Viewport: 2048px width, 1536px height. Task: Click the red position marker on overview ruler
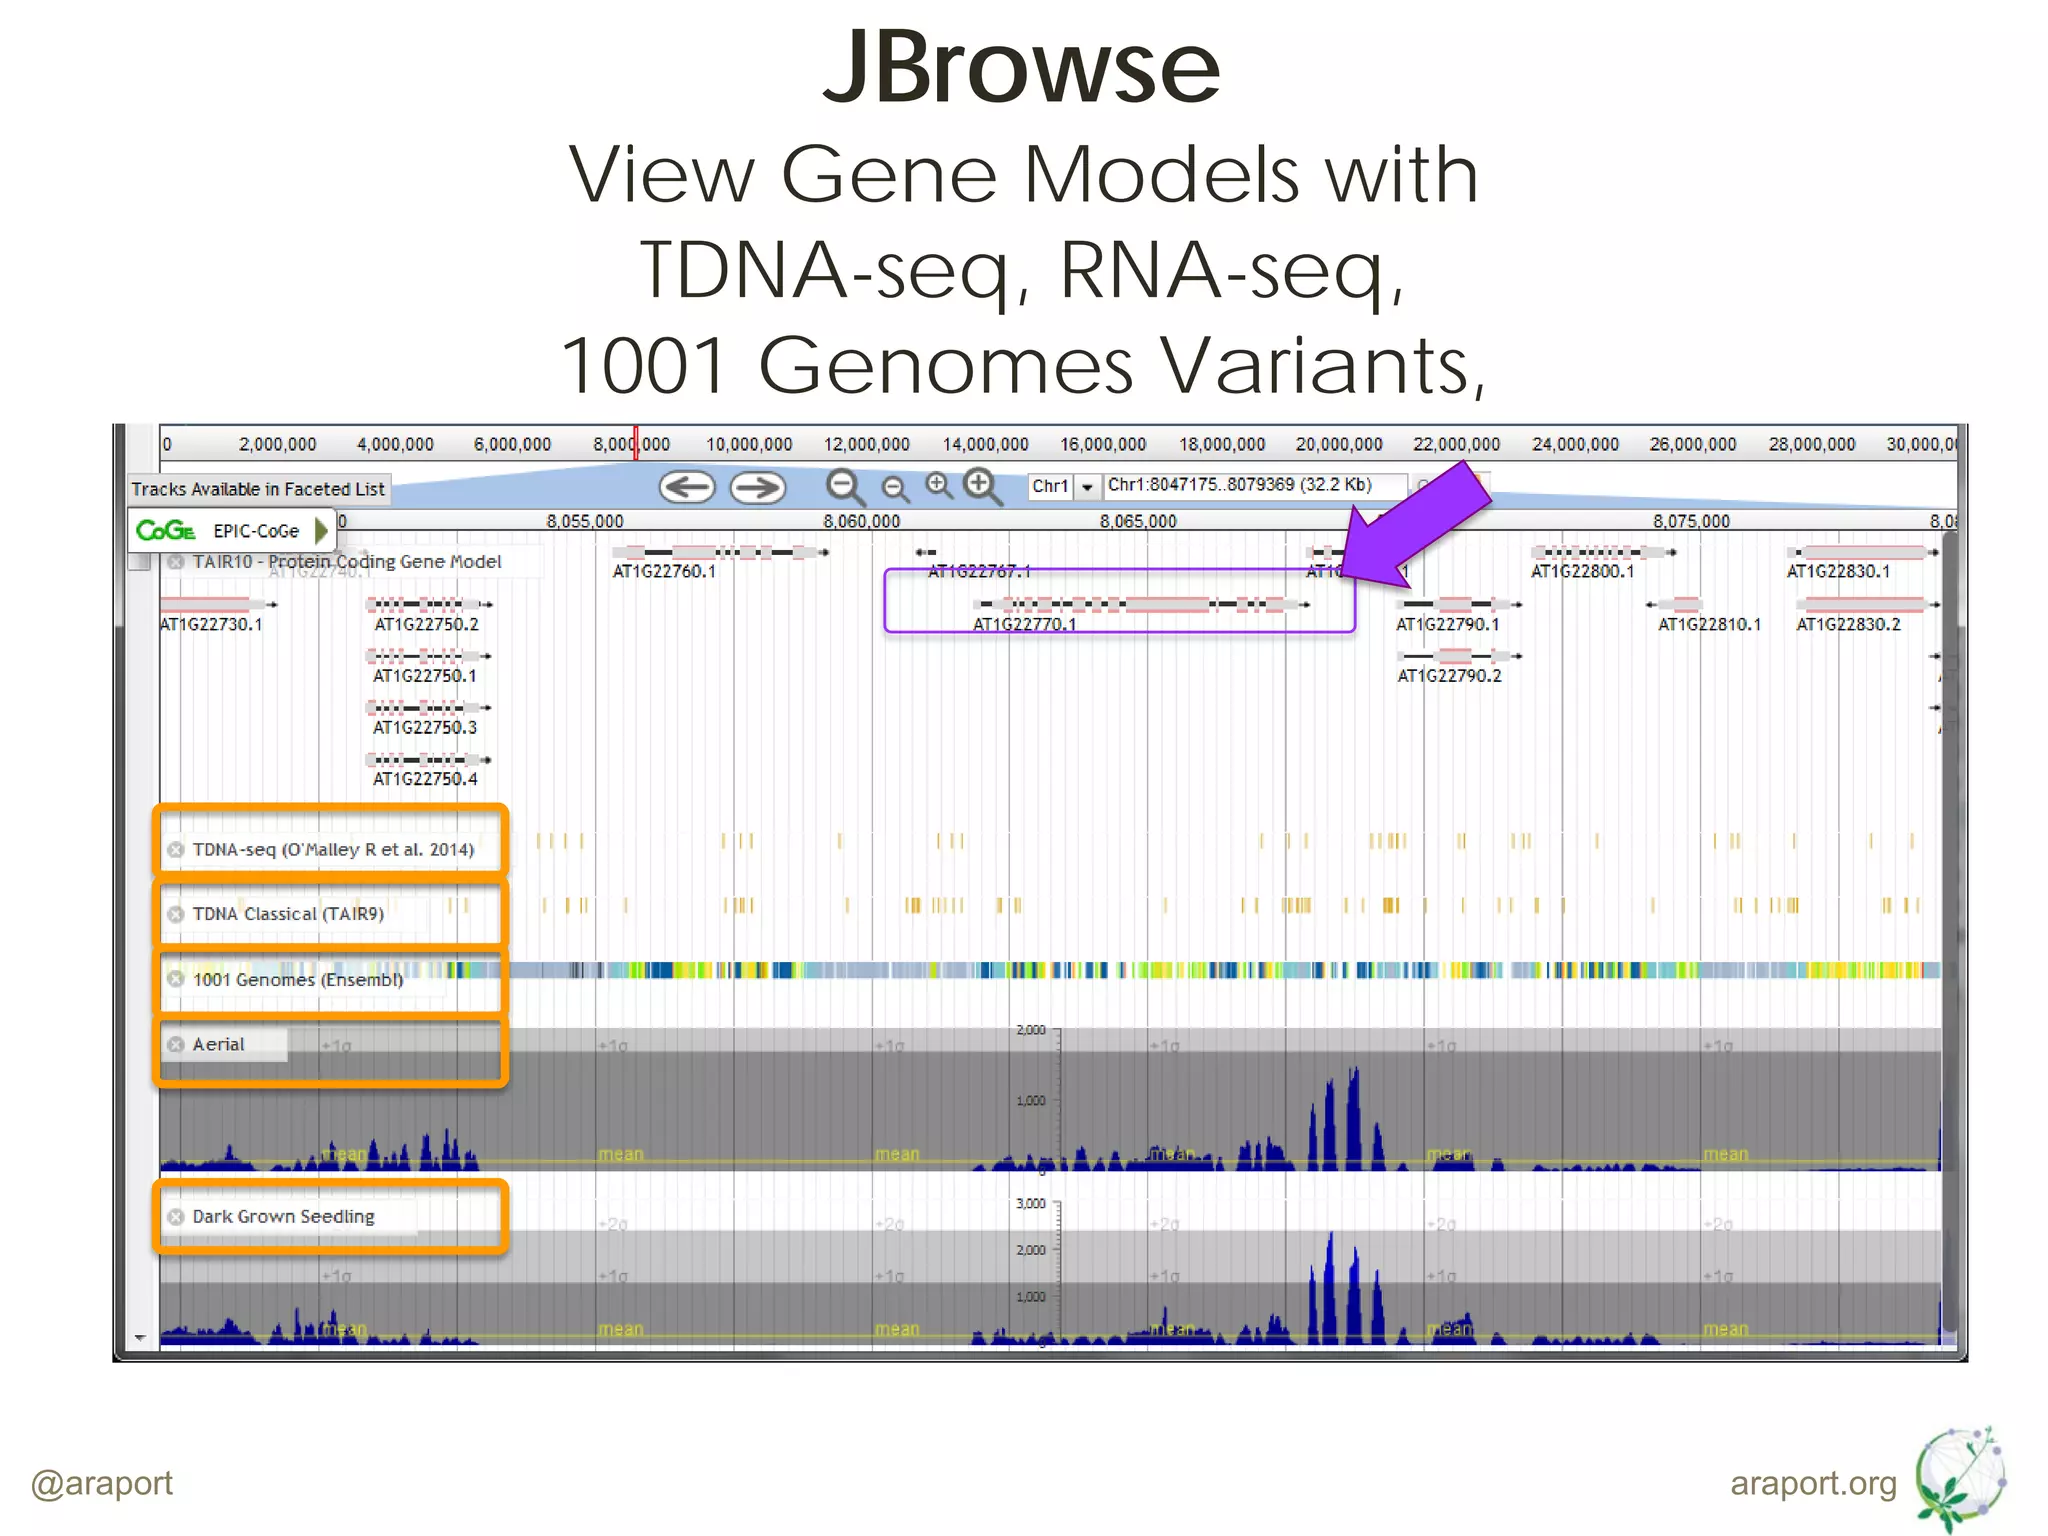(x=636, y=442)
